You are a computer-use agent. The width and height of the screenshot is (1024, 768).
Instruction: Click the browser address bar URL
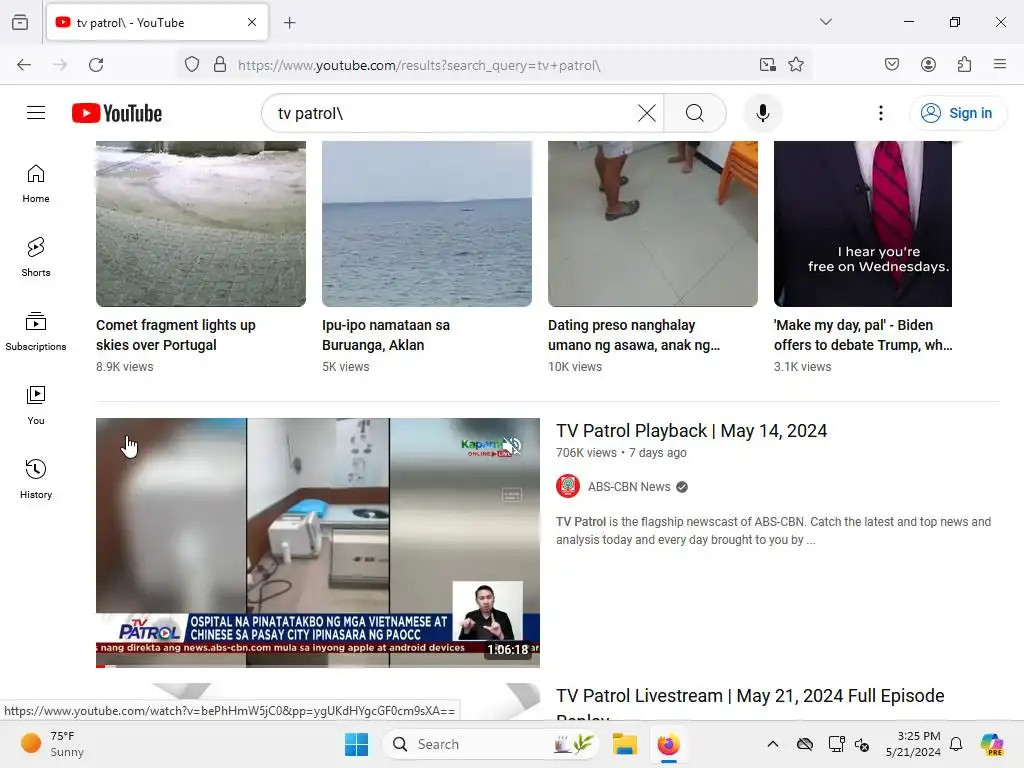tap(419, 65)
